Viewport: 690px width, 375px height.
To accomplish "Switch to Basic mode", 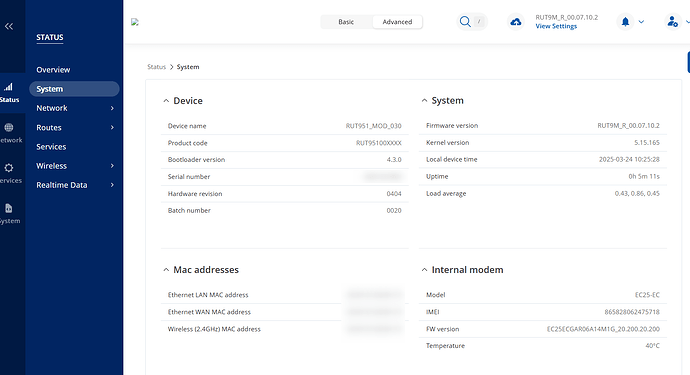I will [346, 22].
